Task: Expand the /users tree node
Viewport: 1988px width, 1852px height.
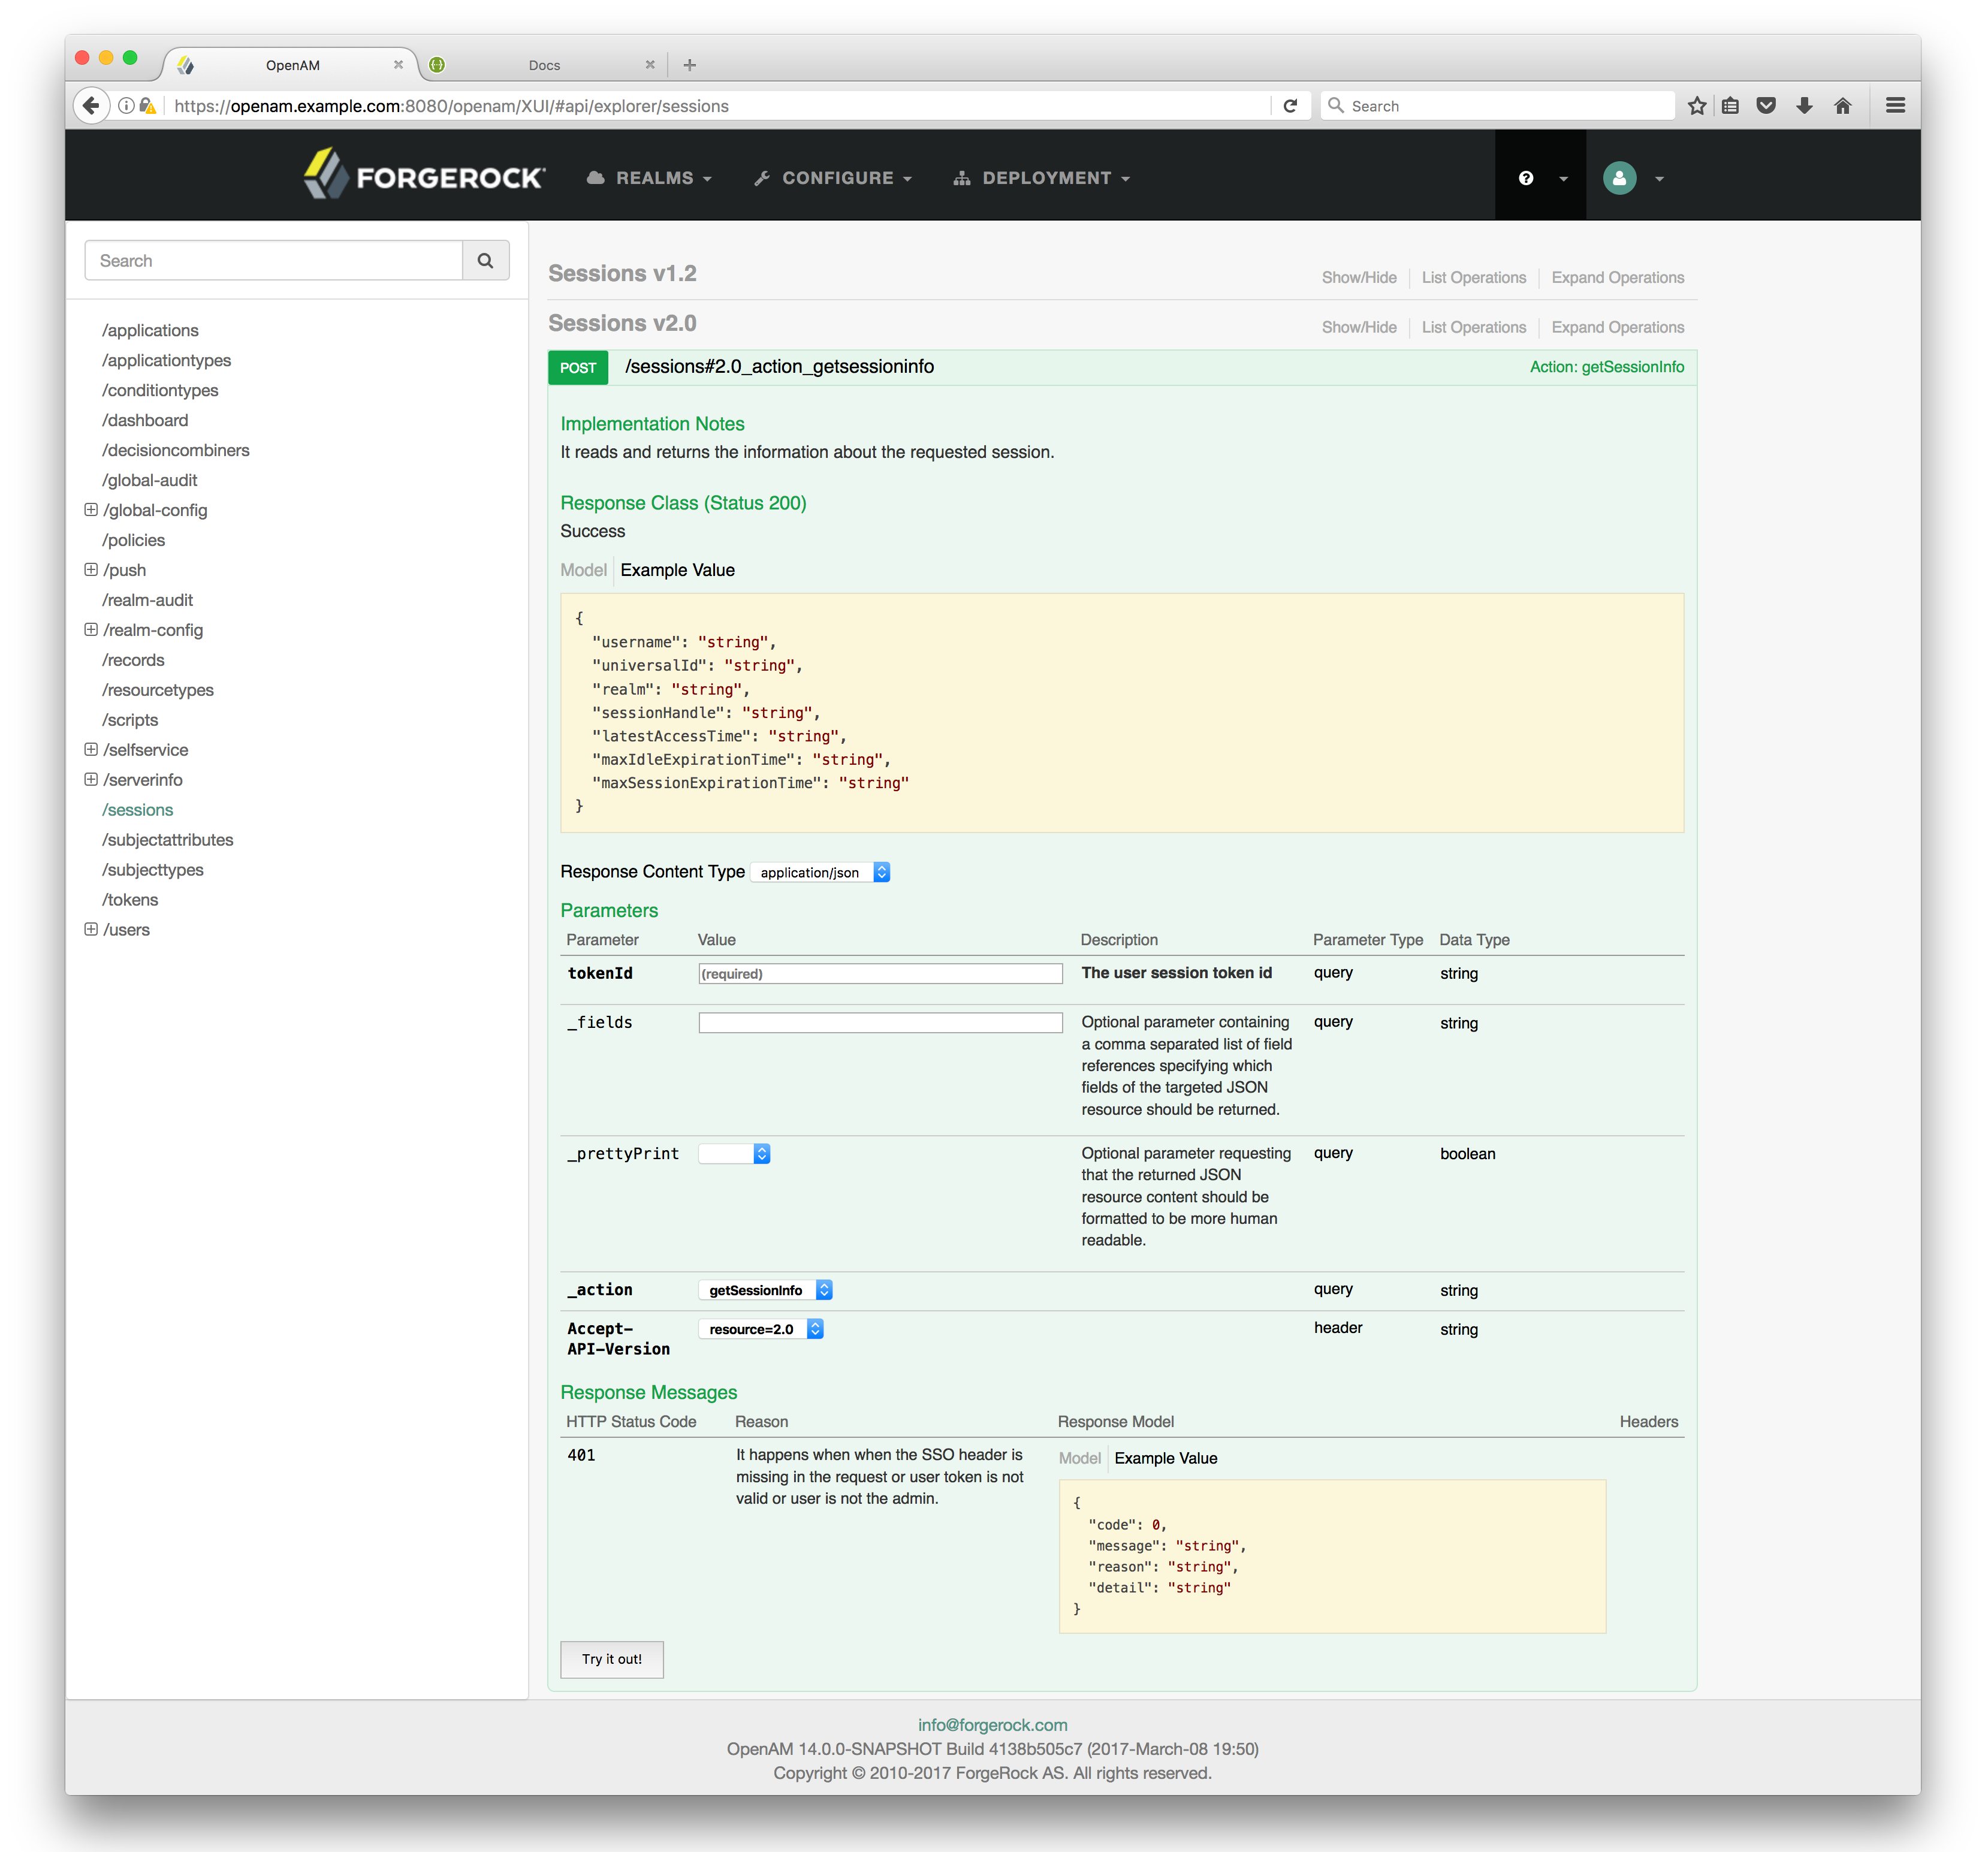Action: click(91, 929)
